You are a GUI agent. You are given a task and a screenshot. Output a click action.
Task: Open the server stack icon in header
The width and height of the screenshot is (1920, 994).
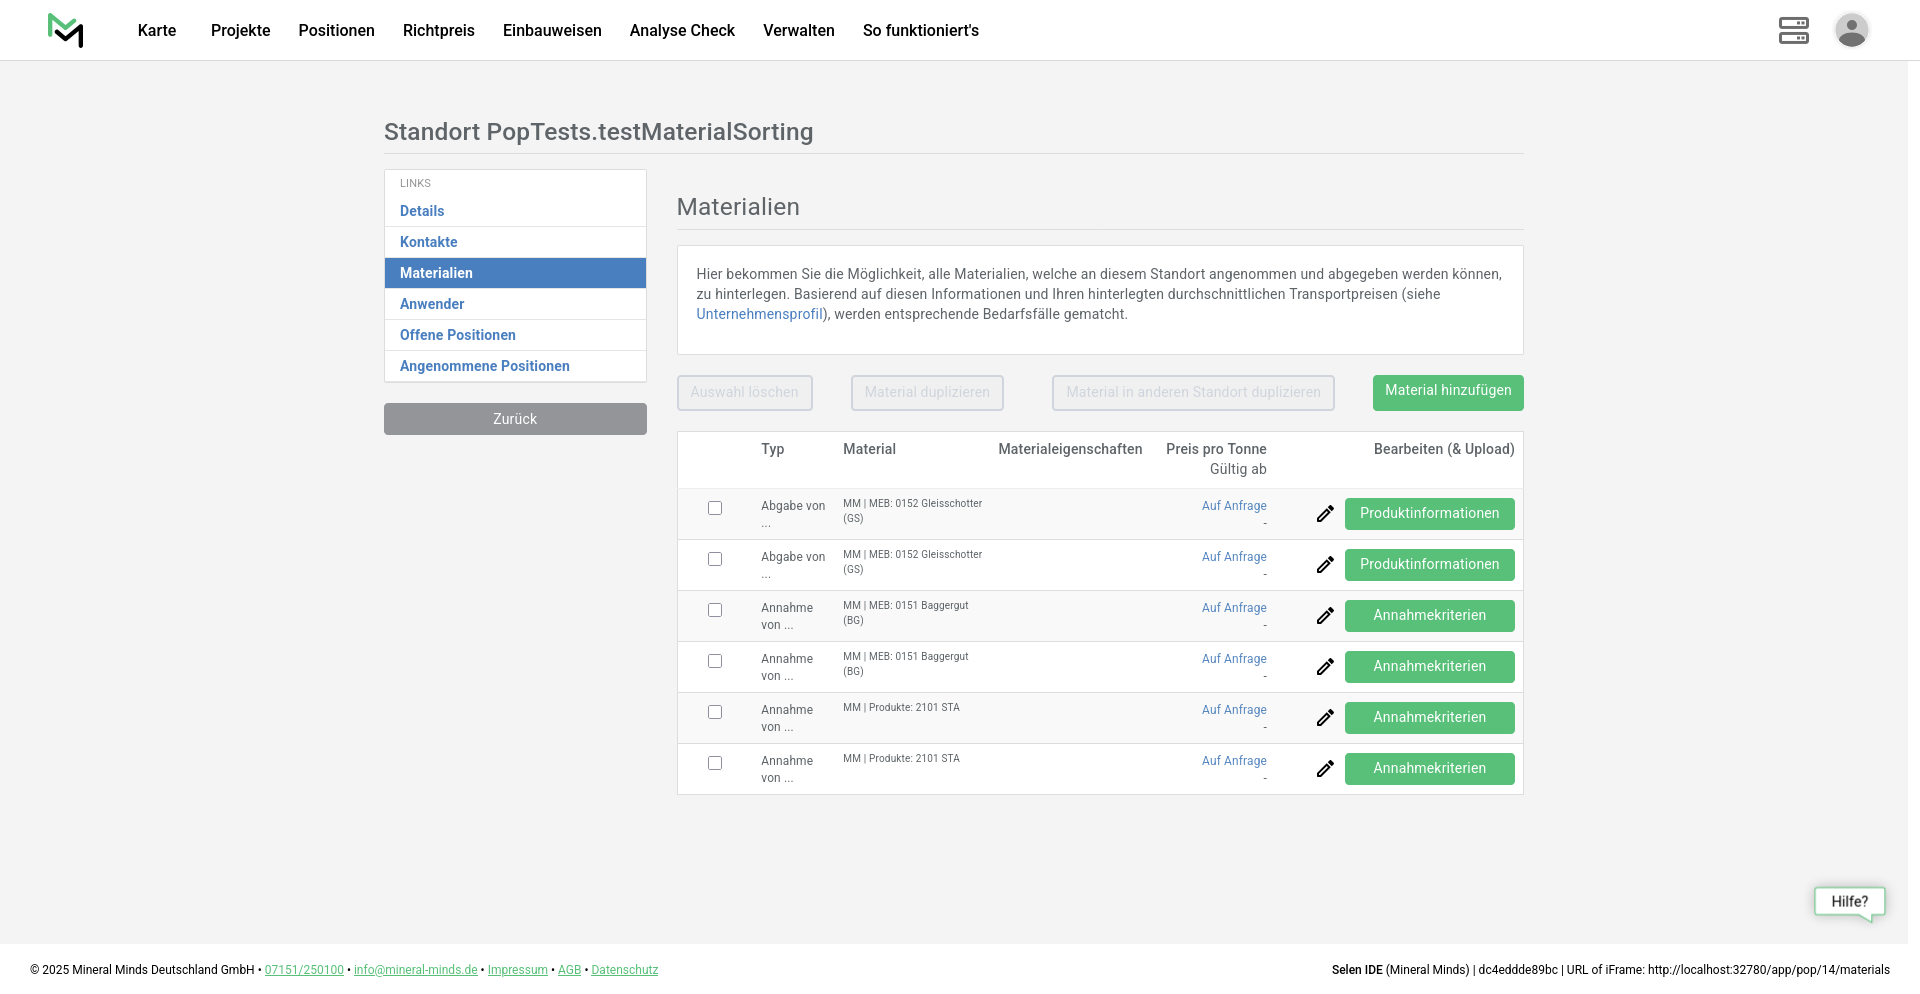[1793, 30]
